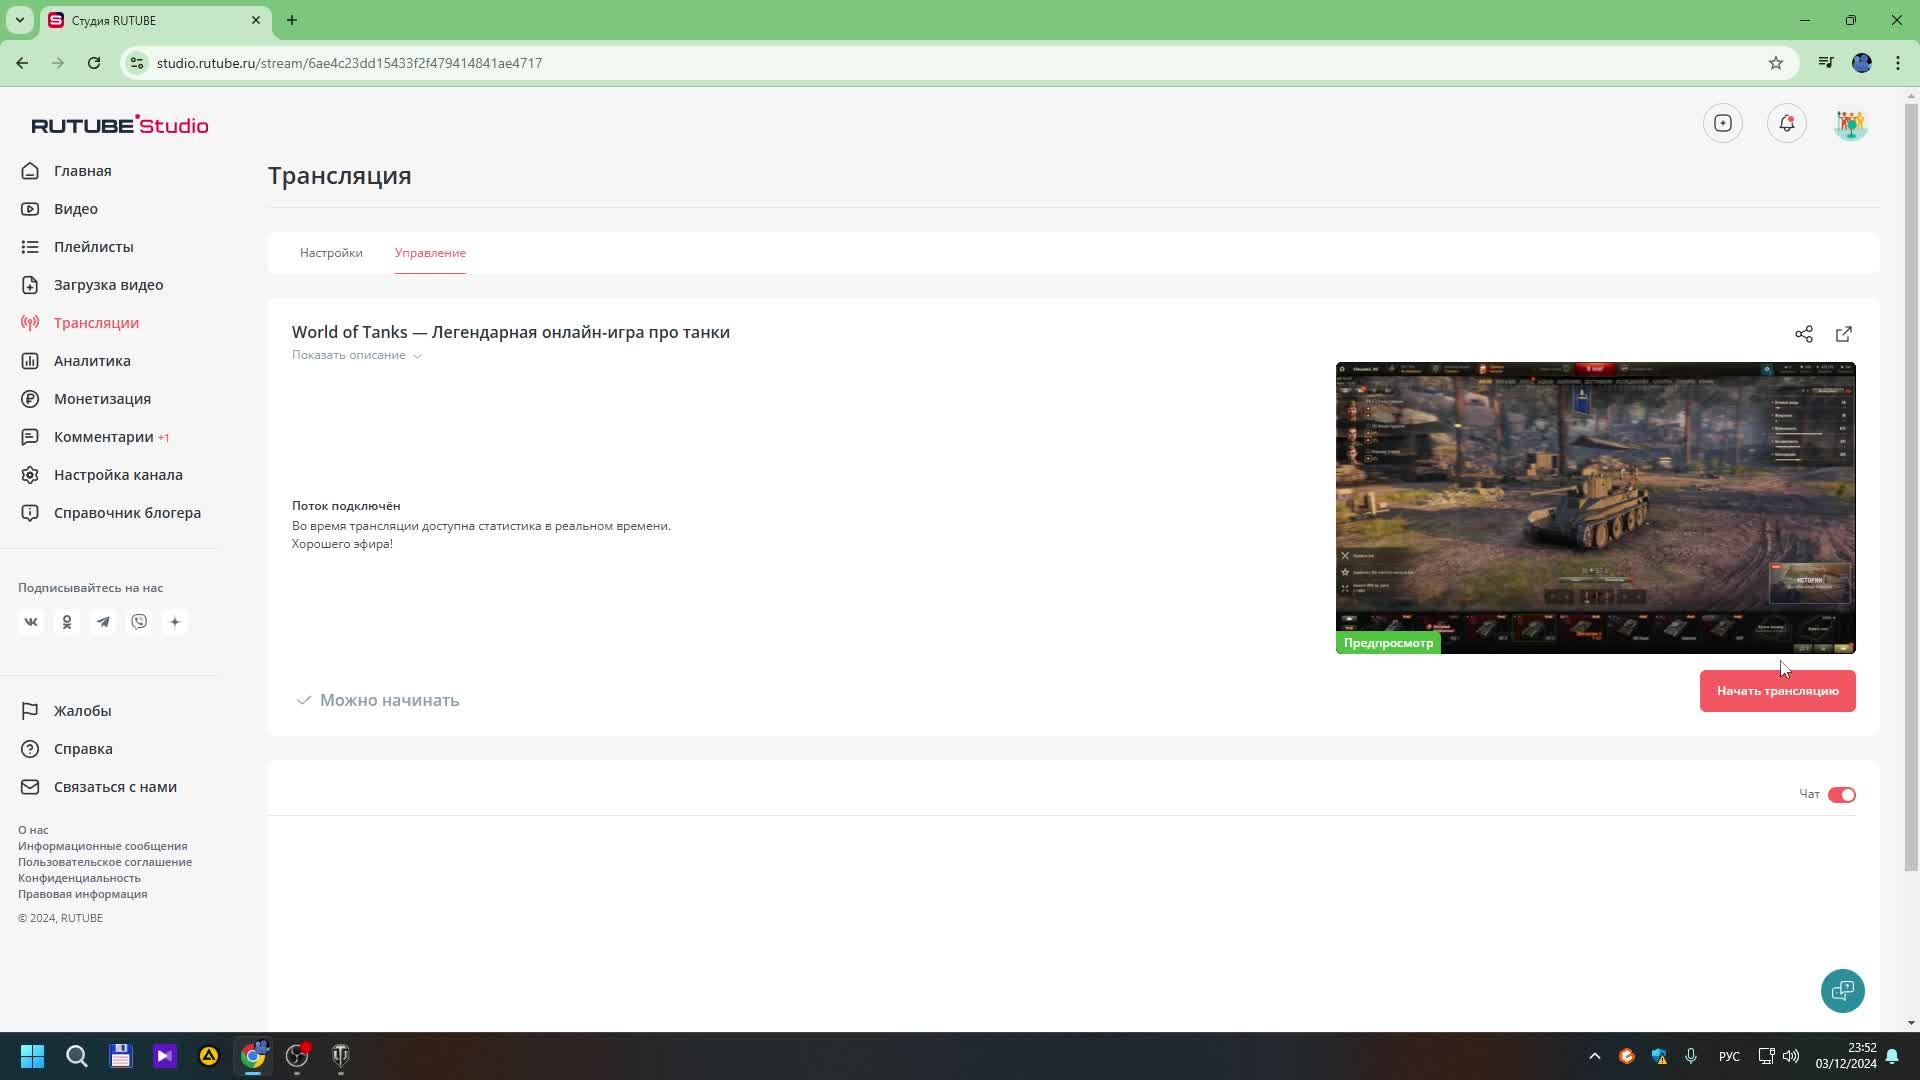This screenshot has height=1080, width=1920.
Task: Go back with browser back arrow
Action: click(22, 63)
